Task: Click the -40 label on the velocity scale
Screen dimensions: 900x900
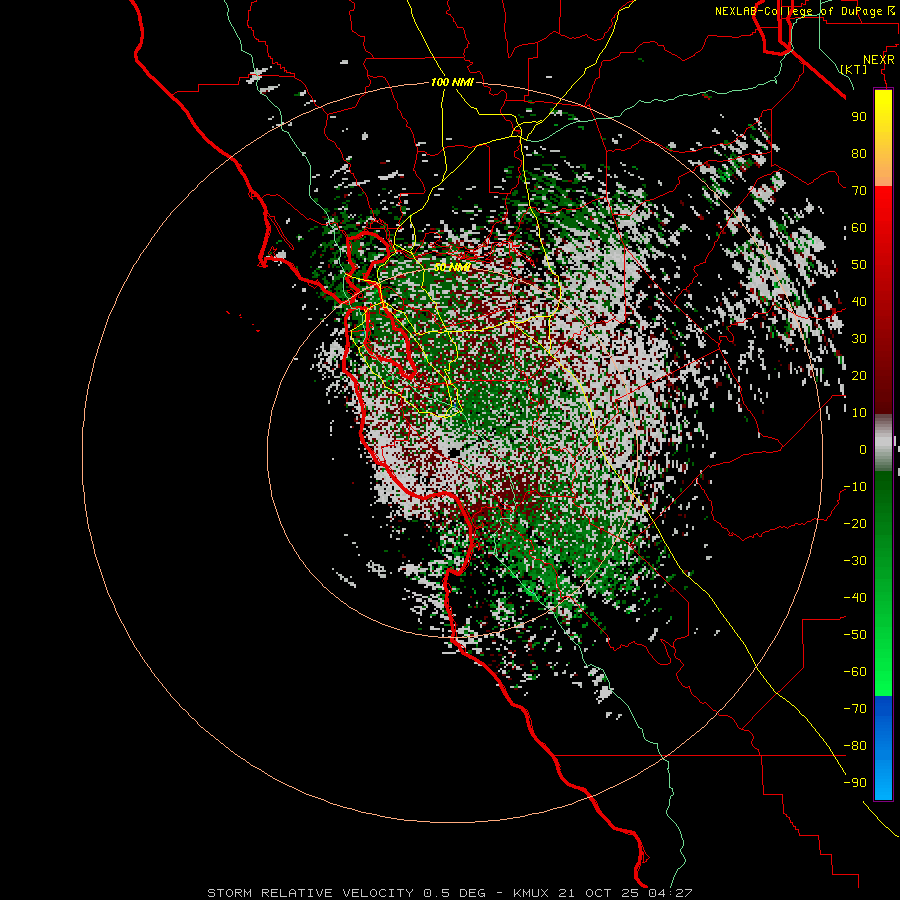Action: 855,598
